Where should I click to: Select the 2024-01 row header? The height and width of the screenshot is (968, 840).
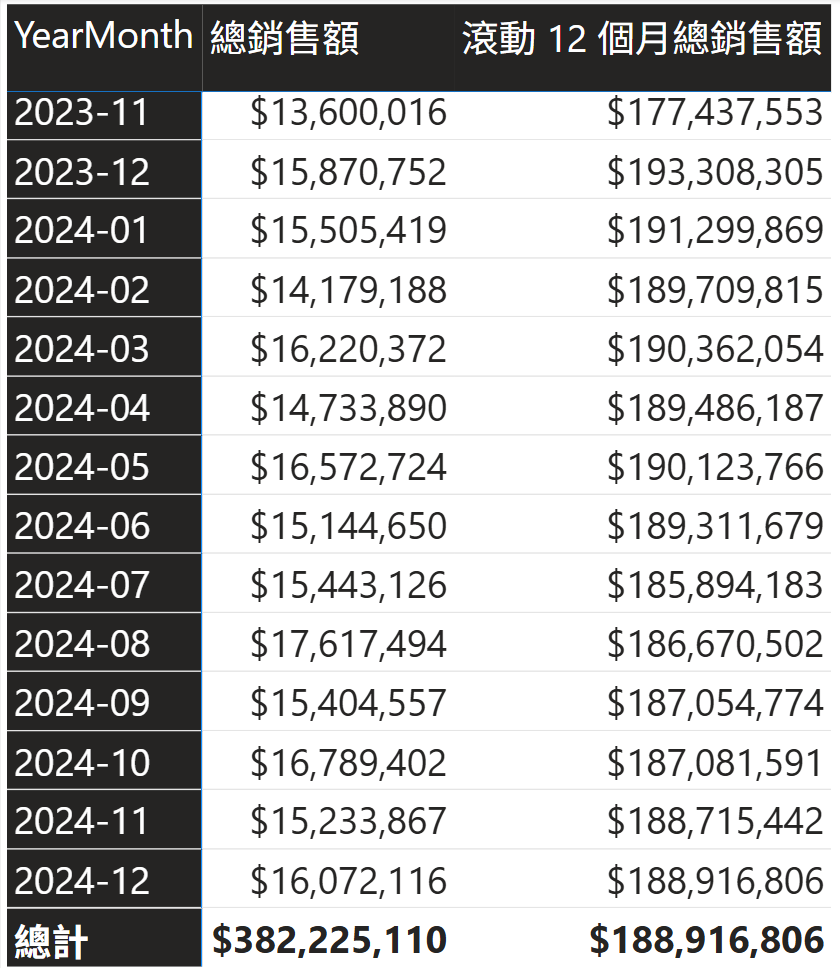pyautogui.click(x=104, y=228)
